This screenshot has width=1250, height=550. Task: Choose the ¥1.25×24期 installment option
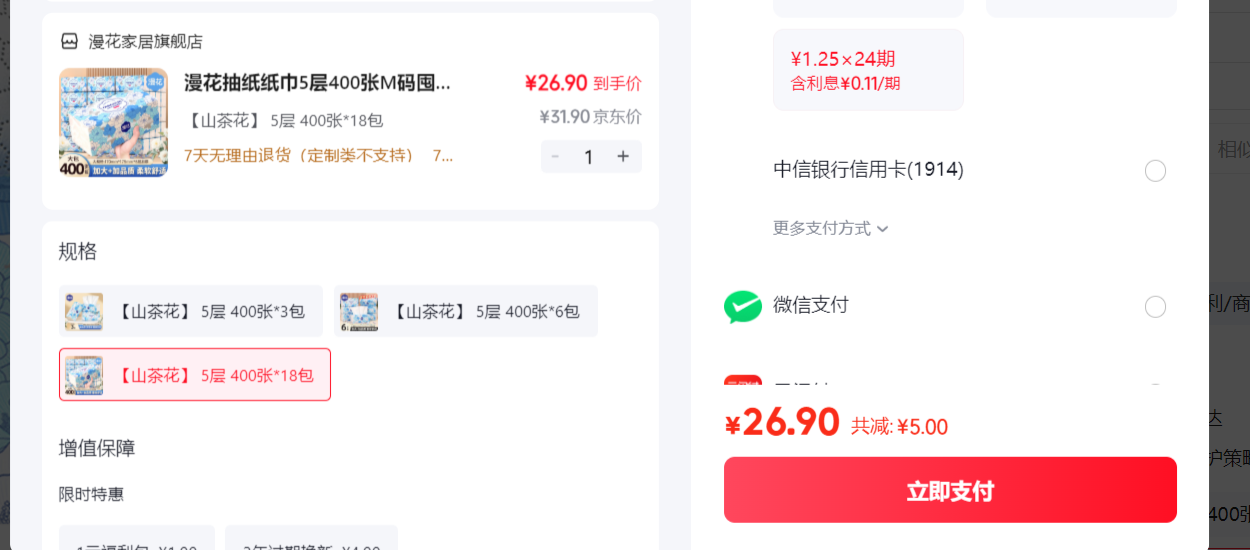(868, 70)
